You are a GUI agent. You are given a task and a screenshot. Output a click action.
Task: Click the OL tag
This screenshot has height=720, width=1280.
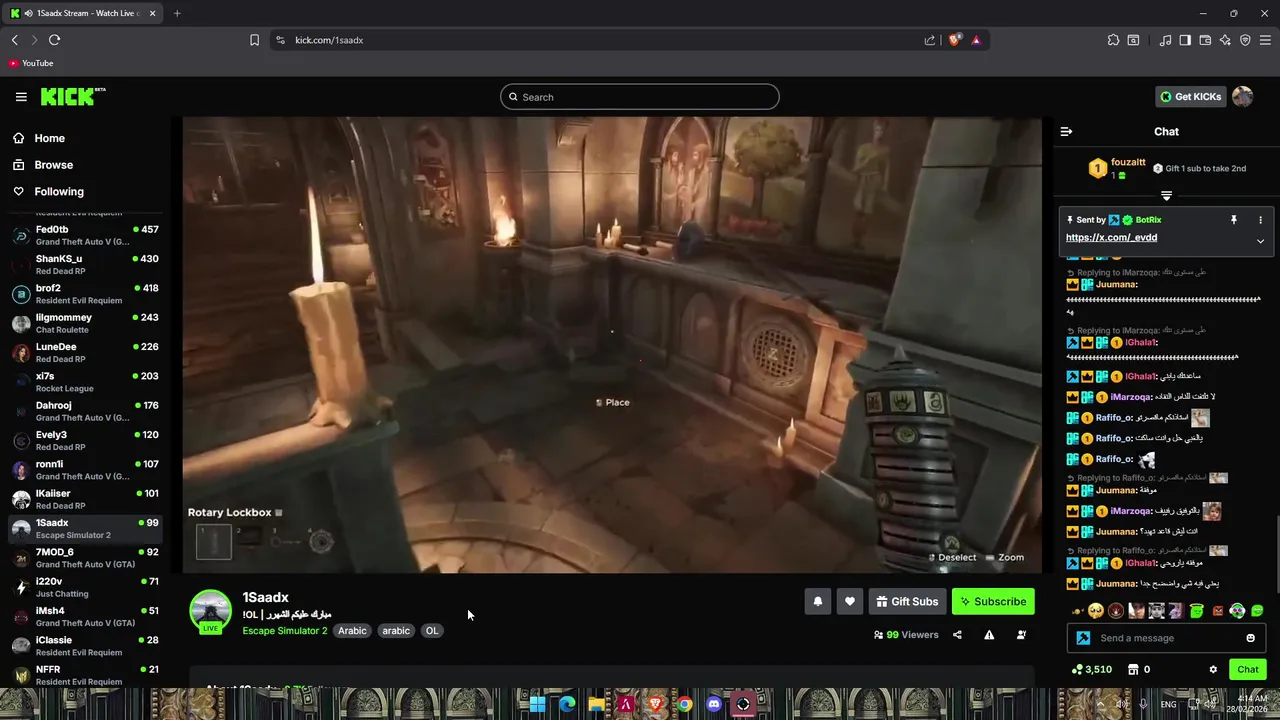pos(432,631)
